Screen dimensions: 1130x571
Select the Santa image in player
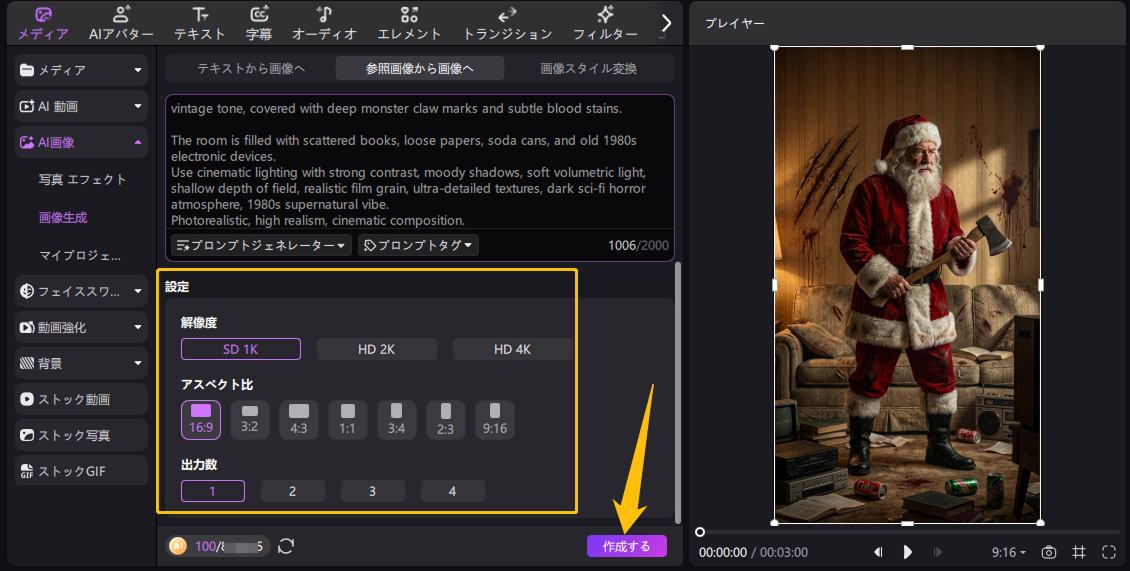[907, 285]
